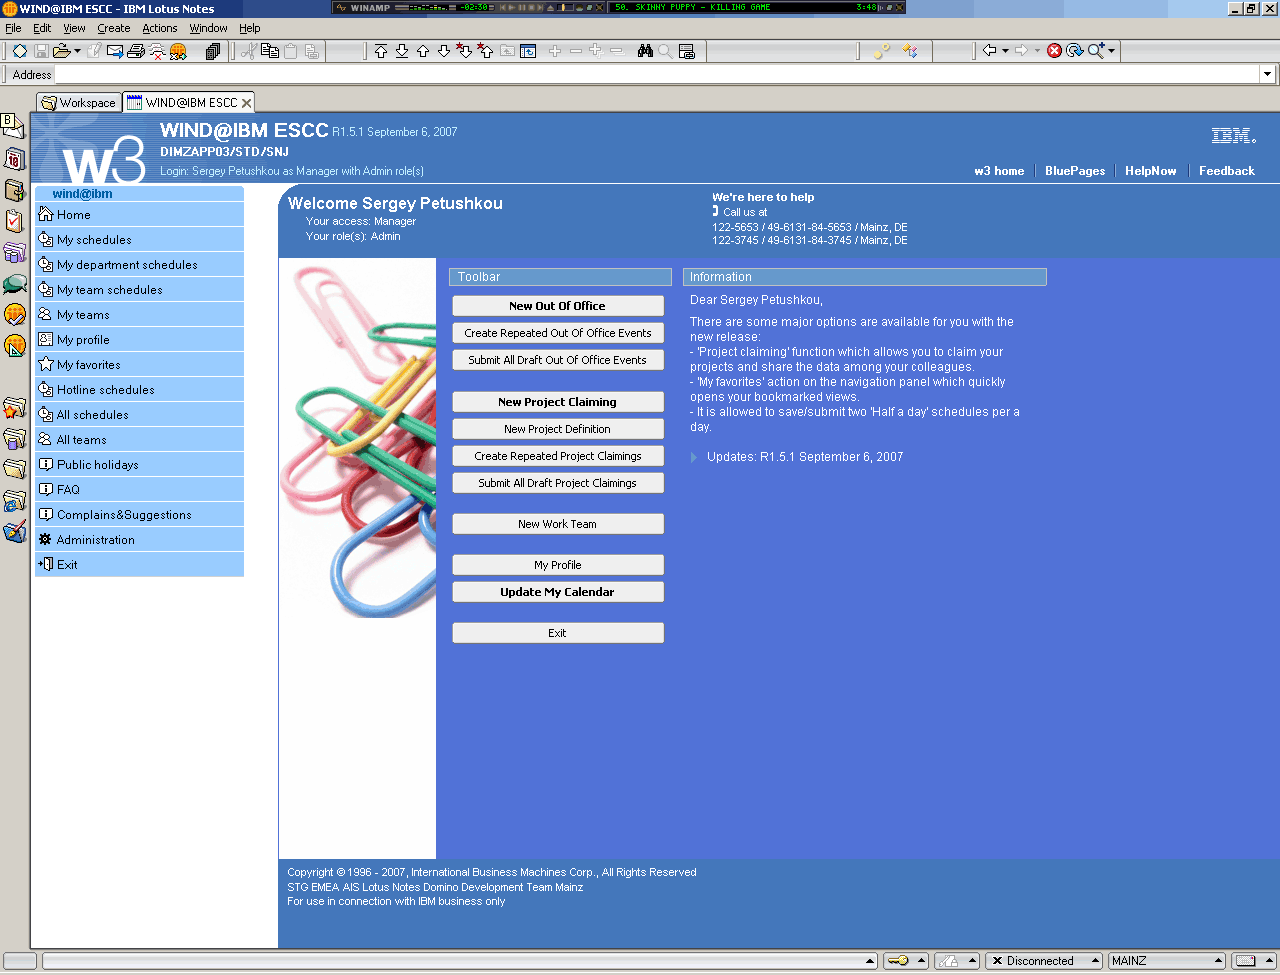Open the Address bar dropdown
Image resolution: width=1280 pixels, height=975 pixels.
pos(1267,74)
